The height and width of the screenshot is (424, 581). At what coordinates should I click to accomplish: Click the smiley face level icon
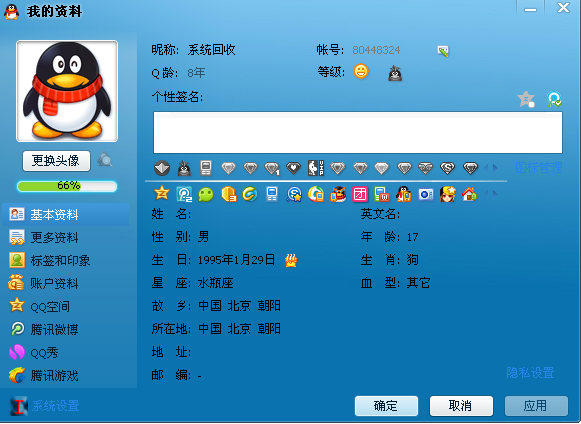pyautogui.click(x=361, y=71)
